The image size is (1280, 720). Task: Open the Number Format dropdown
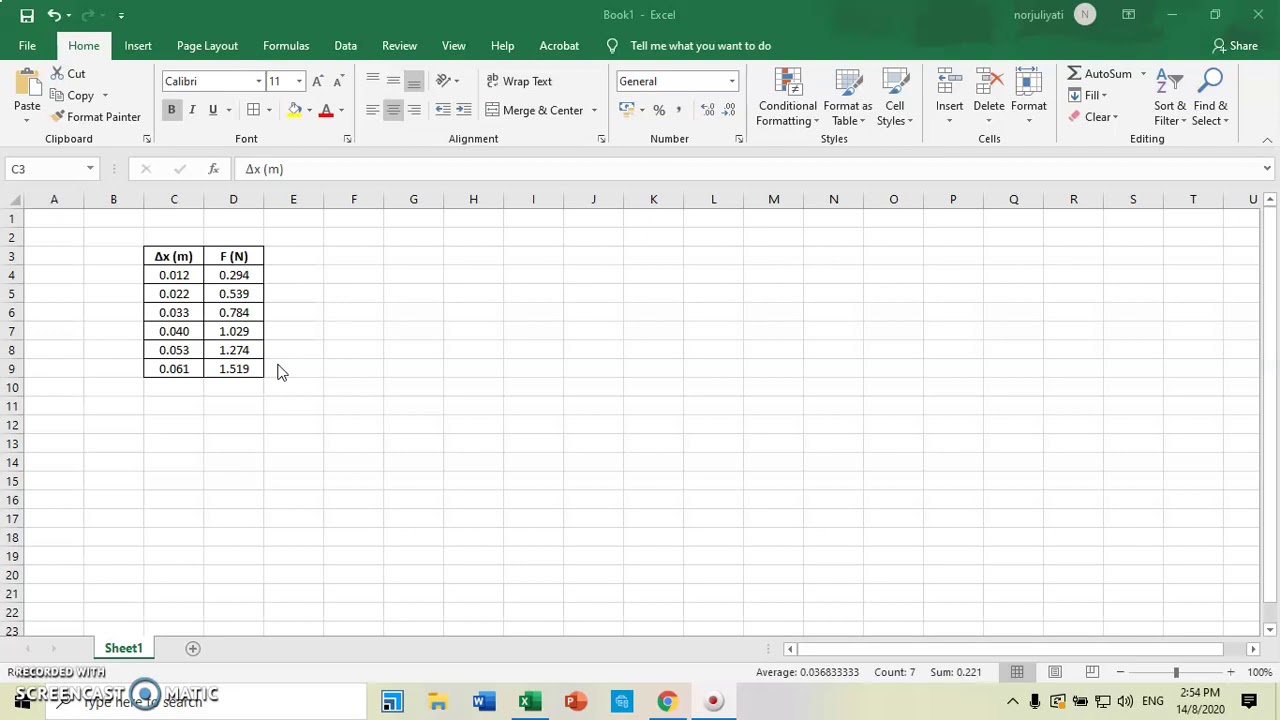[x=732, y=81]
